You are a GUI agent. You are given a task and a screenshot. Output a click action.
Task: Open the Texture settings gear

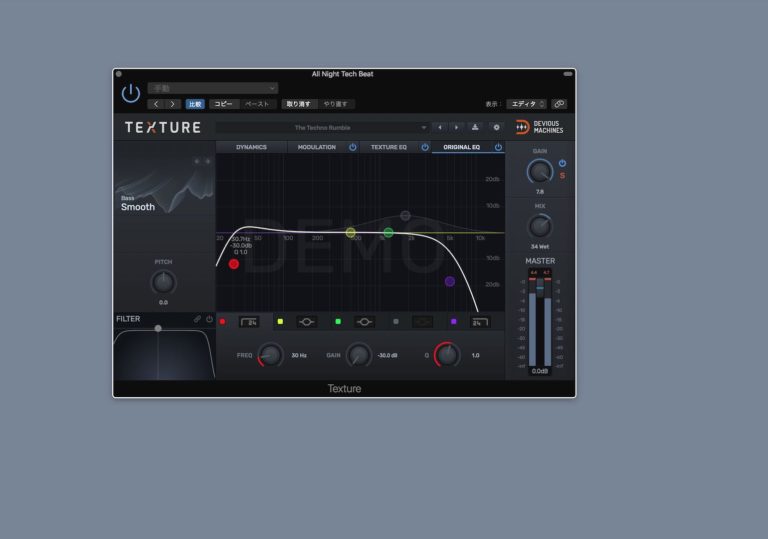click(495, 127)
